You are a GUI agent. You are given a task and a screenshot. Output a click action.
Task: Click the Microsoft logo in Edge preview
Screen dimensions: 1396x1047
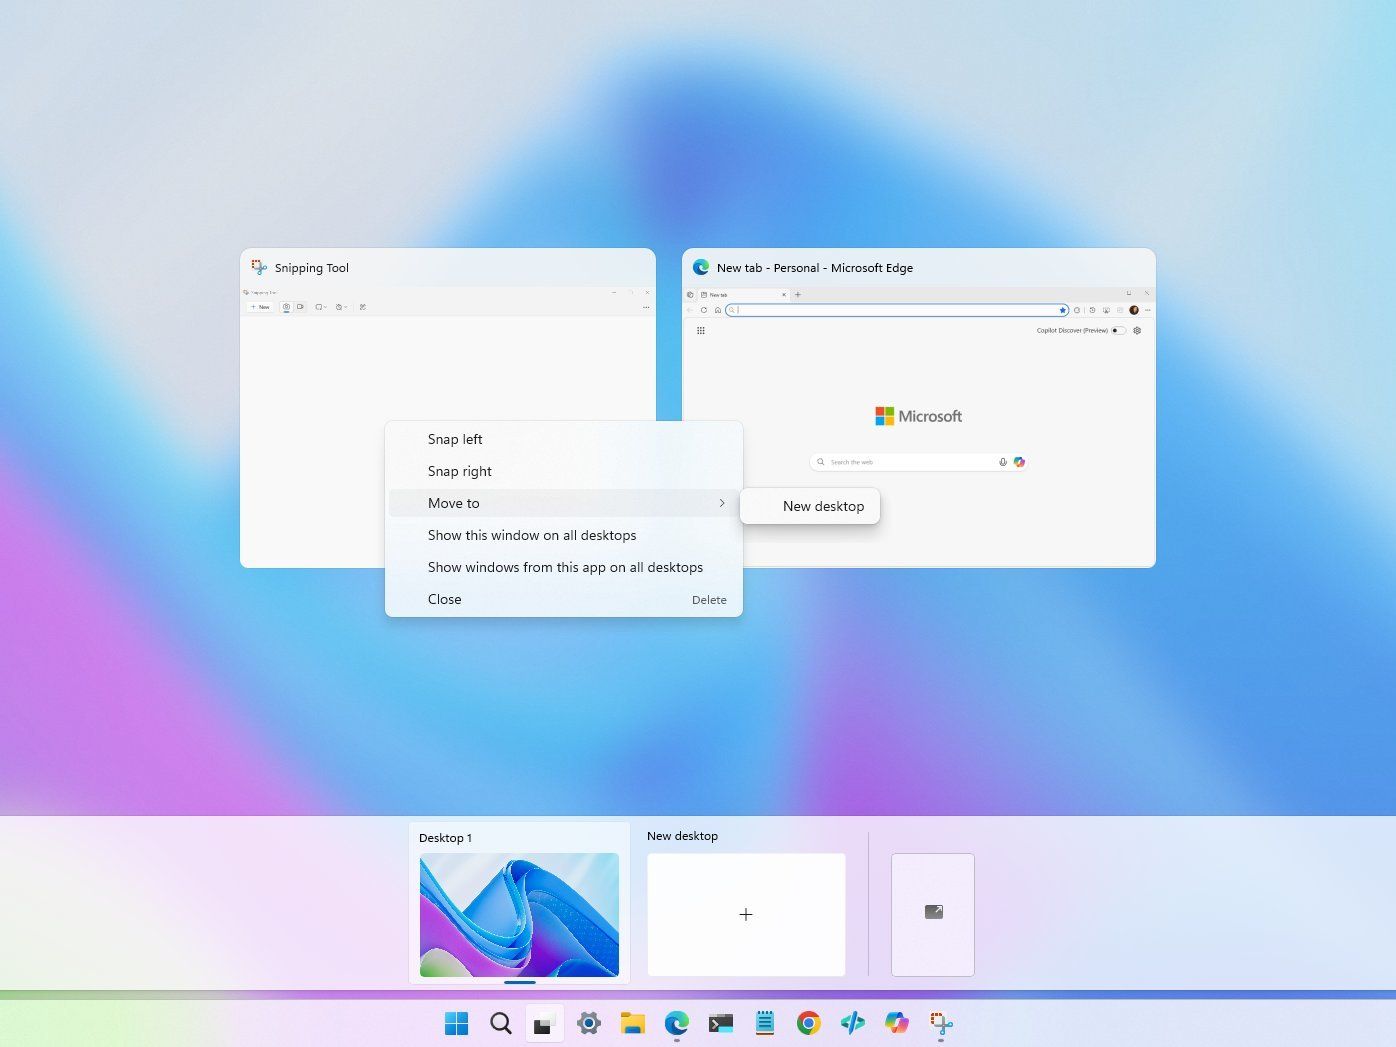[x=918, y=416]
